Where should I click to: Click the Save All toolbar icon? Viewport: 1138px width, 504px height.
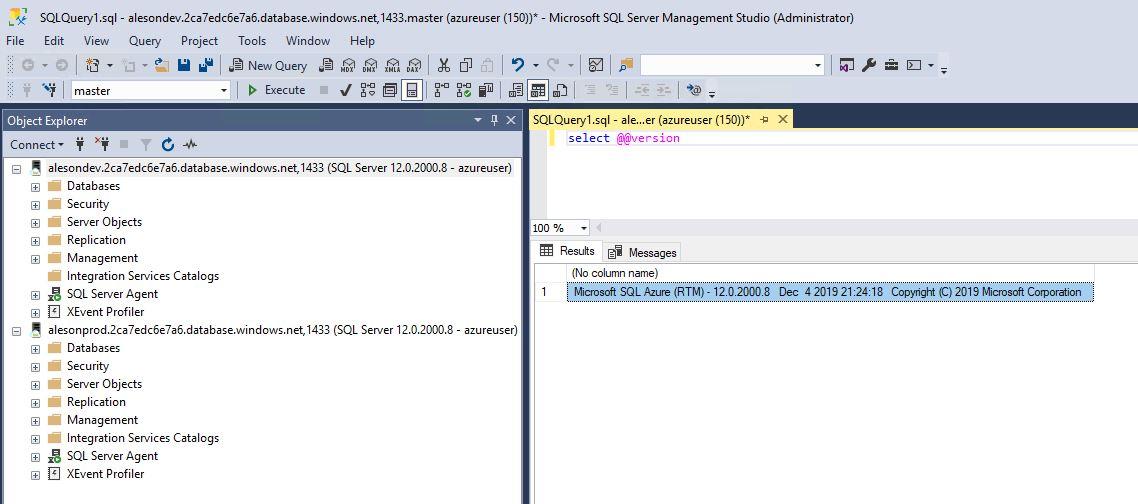pyautogui.click(x=205, y=65)
